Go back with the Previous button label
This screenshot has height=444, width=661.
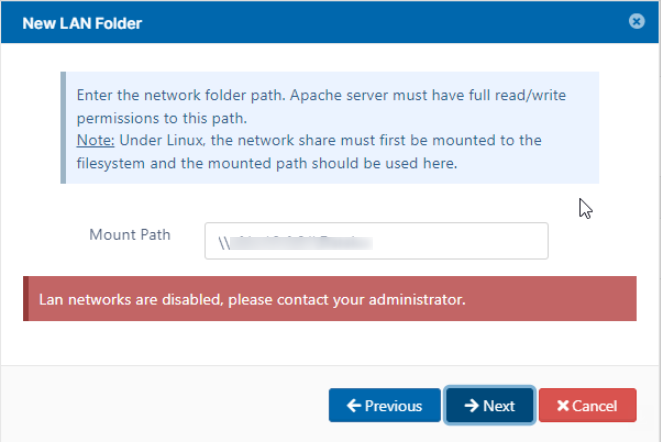click(393, 406)
